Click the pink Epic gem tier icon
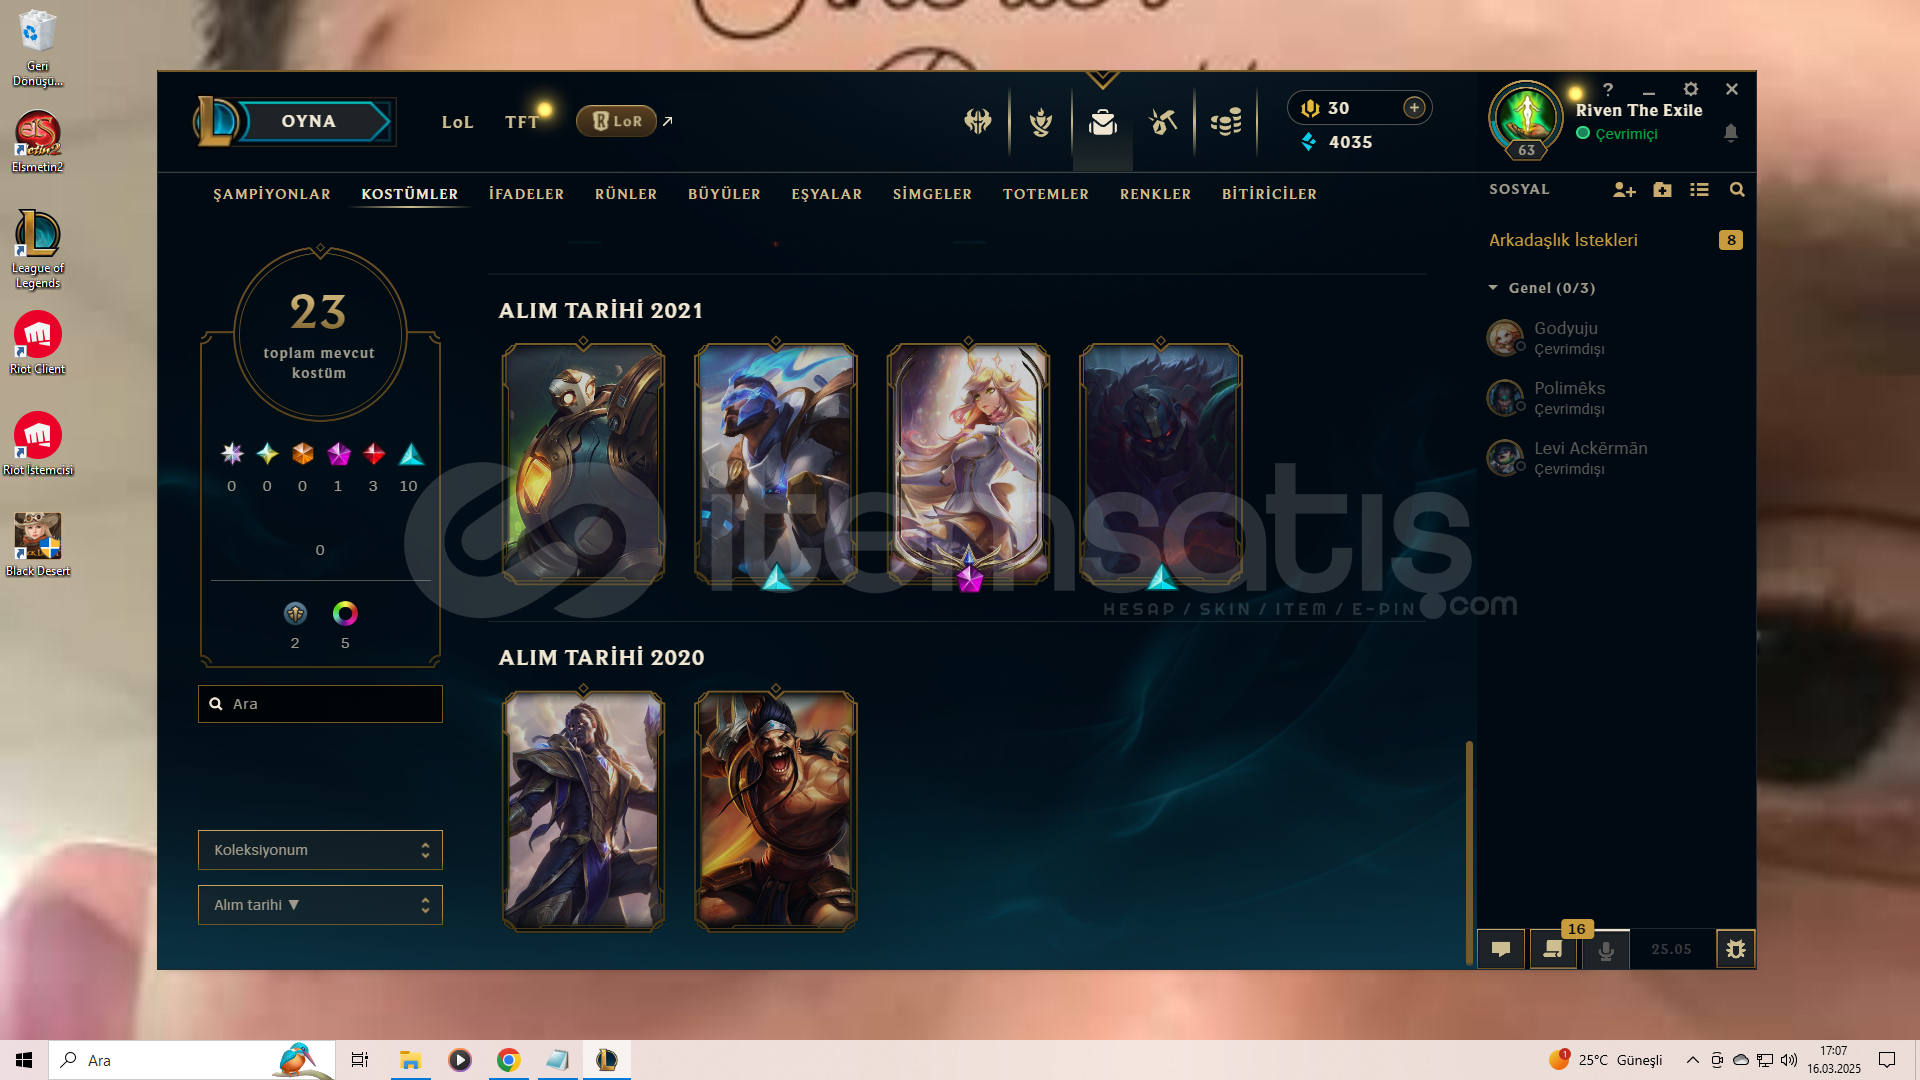 338,454
